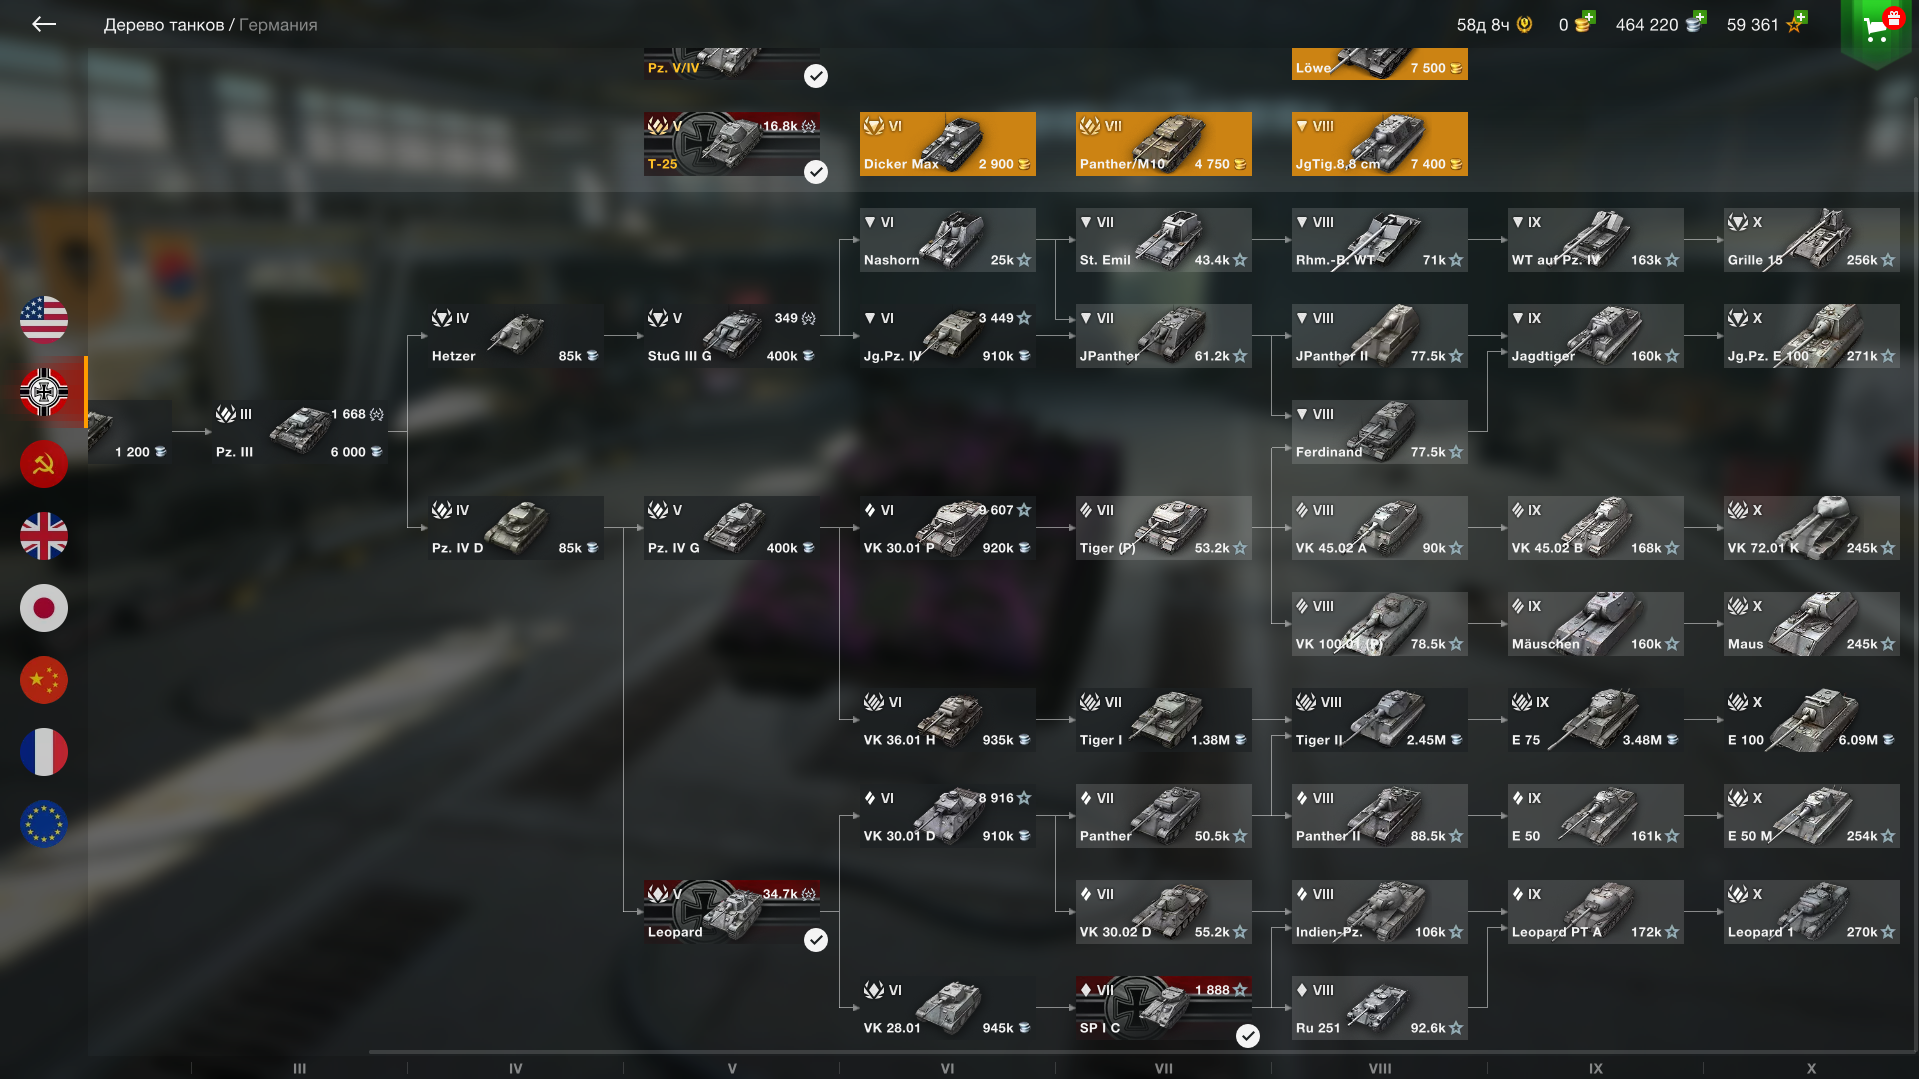Click the Leopard owned checkmark
The width and height of the screenshot is (1919, 1079).
click(x=816, y=940)
